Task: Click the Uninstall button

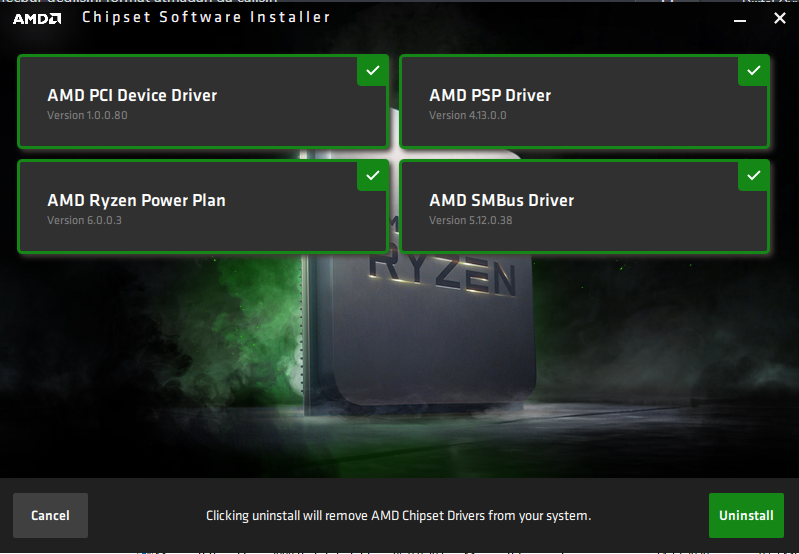Action: point(746,515)
